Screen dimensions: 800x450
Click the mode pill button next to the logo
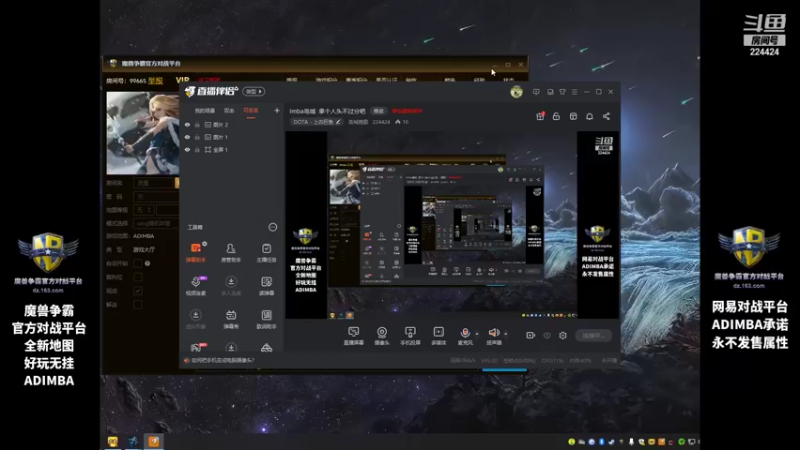pyautogui.click(x=254, y=91)
